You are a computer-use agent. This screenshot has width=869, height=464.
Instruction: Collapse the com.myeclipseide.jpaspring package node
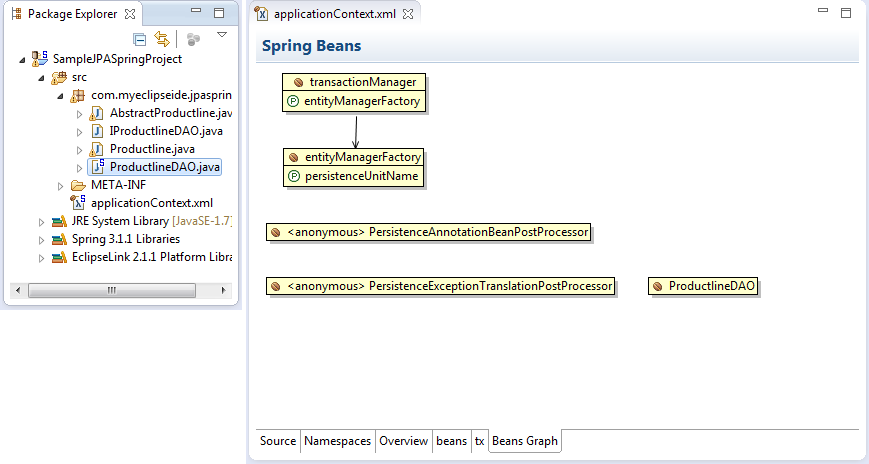pos(60,96)
